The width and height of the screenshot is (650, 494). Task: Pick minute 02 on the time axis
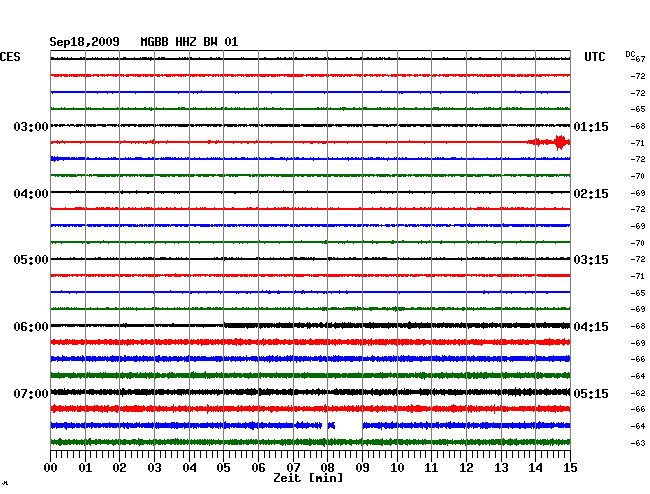119,467
